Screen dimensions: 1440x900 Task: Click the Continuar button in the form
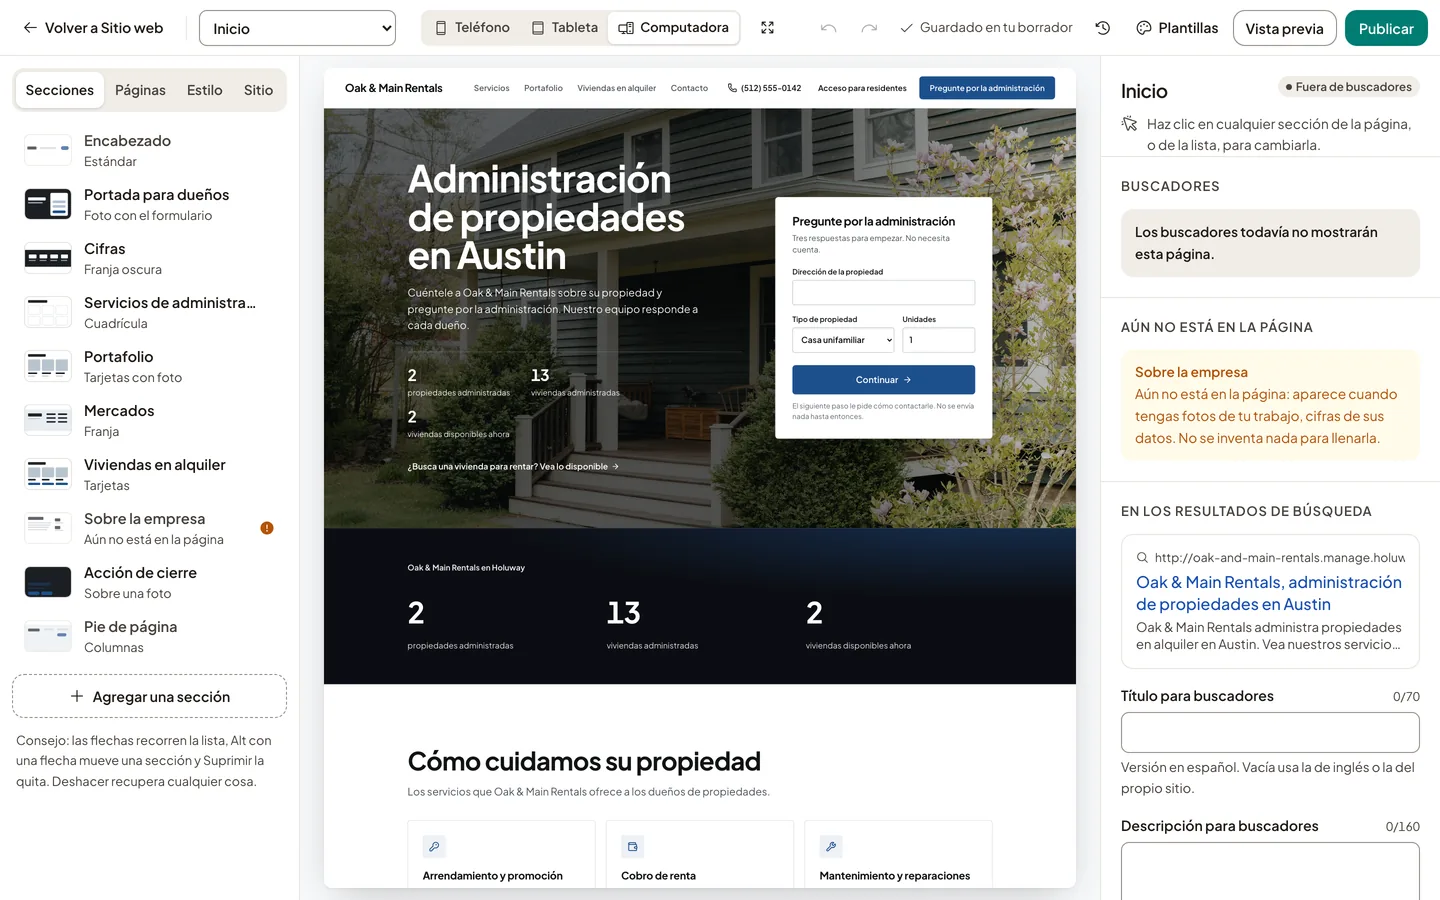883,380
